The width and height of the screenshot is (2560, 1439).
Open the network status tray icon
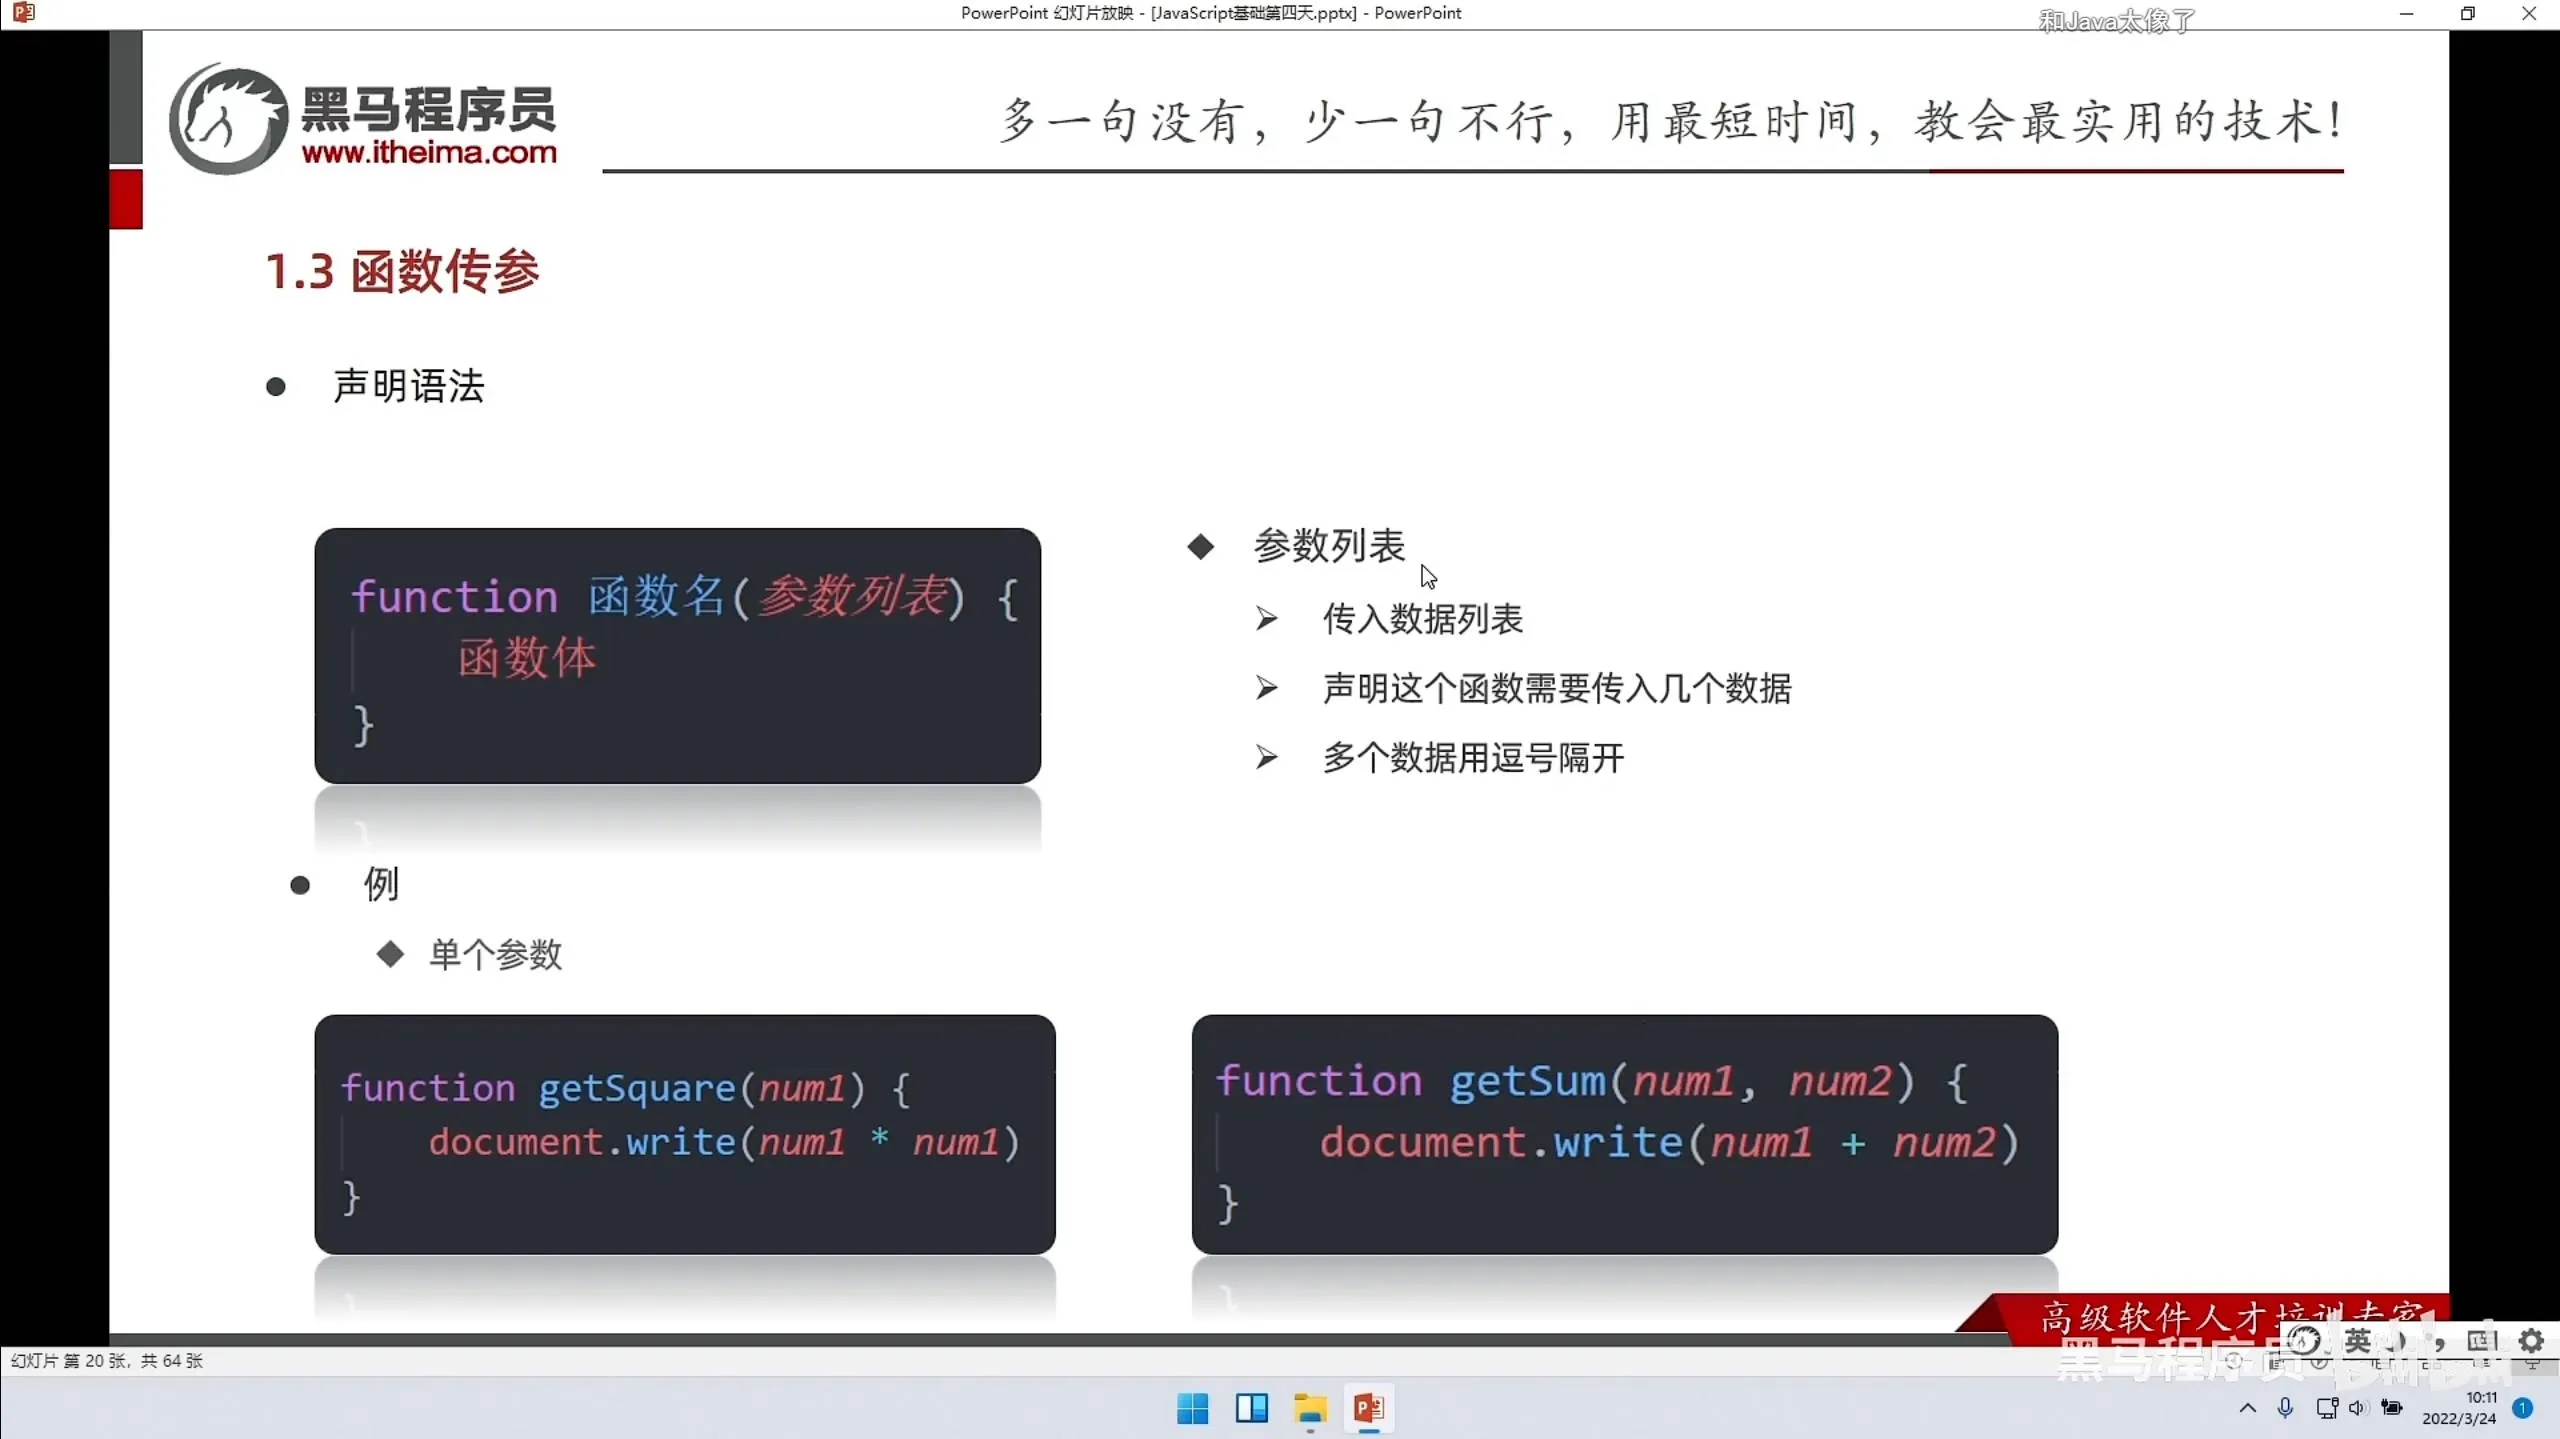click(2326, 1408)
